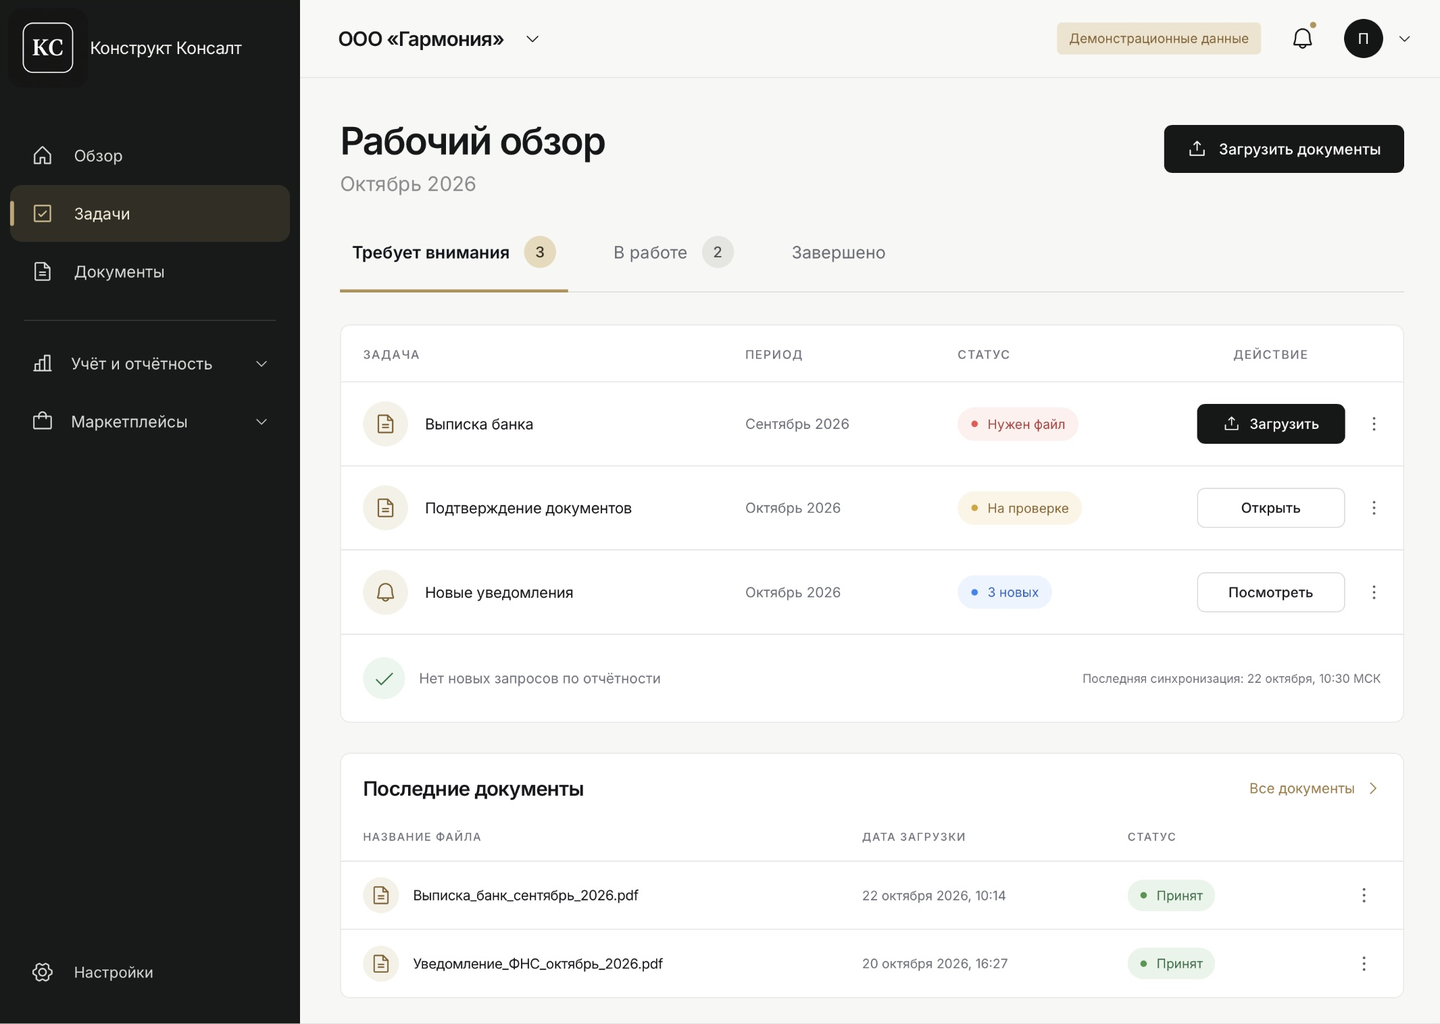1440x1024 pixels.
Task: Click the Настройки gear icon
Action: [x=42, y=972]
